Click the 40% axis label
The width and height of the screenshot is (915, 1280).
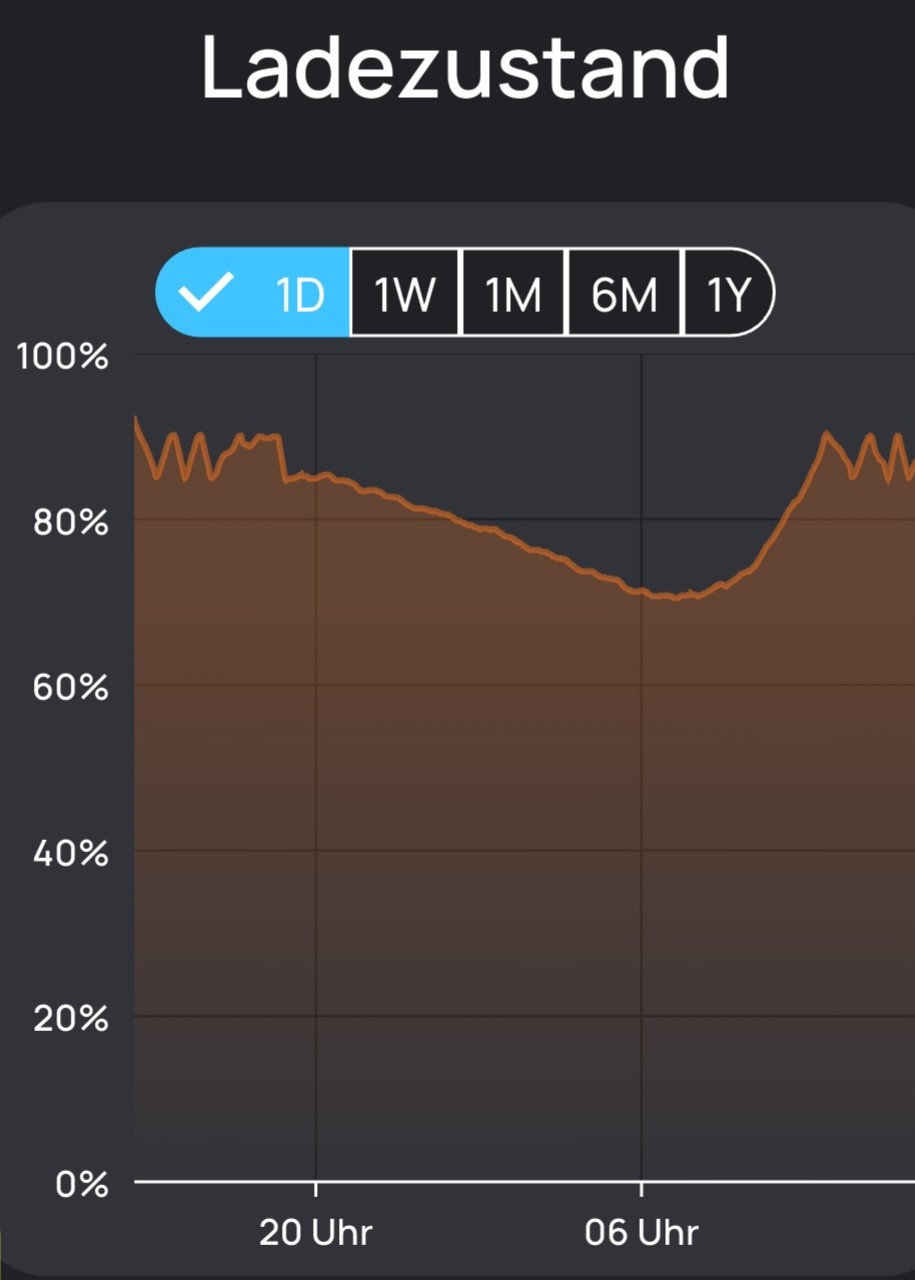tap(70, 853)
